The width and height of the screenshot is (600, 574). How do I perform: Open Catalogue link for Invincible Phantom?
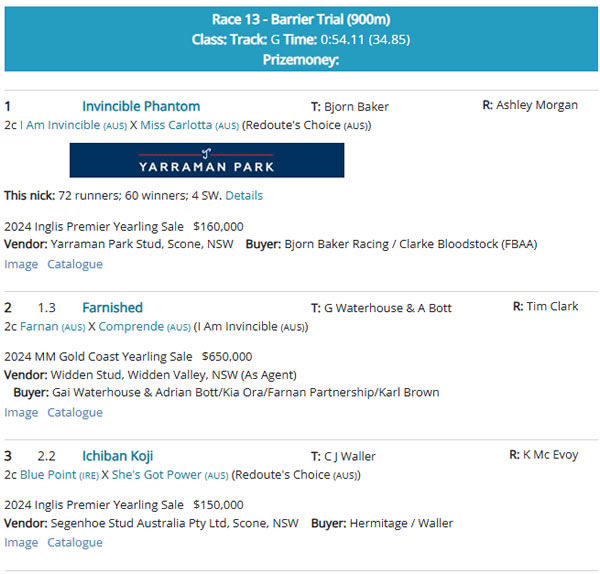tap(75, 264)
